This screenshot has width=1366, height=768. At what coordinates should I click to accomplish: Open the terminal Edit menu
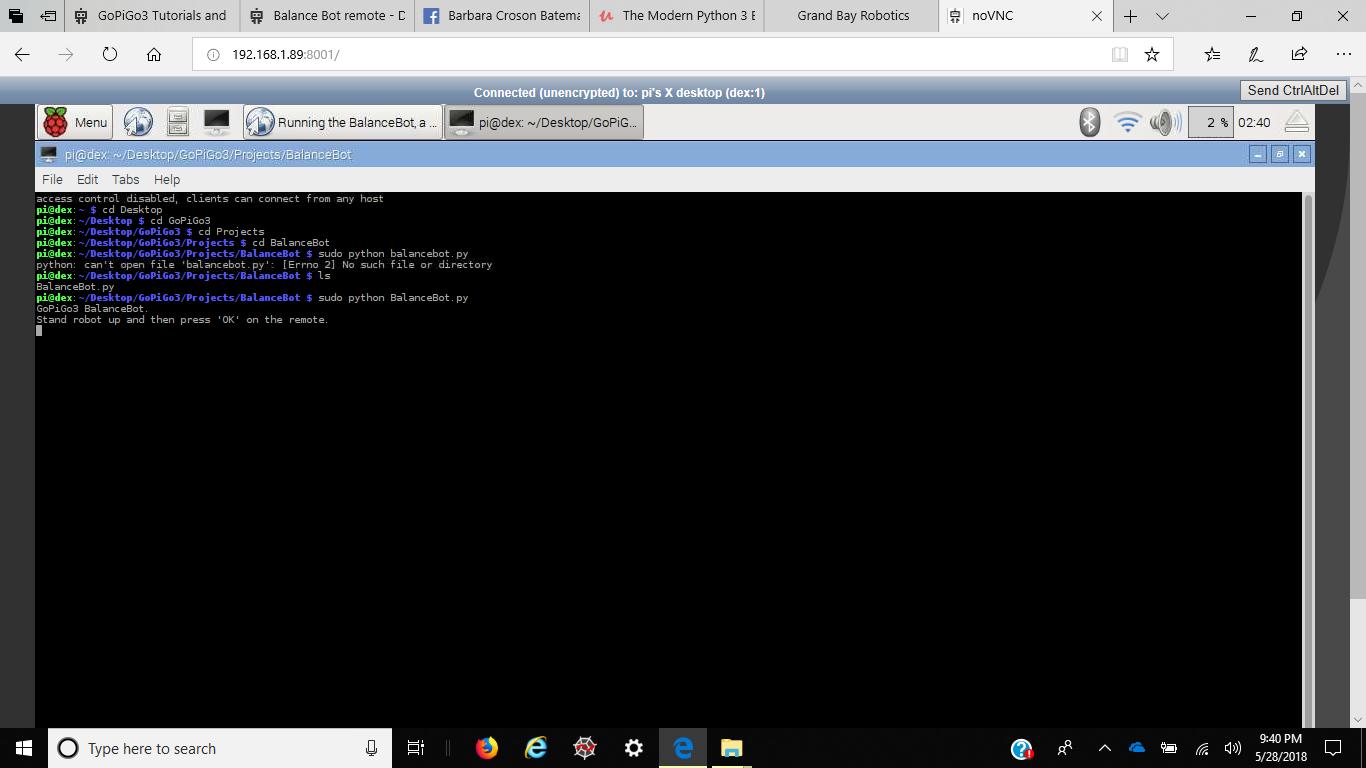point(88,179)
